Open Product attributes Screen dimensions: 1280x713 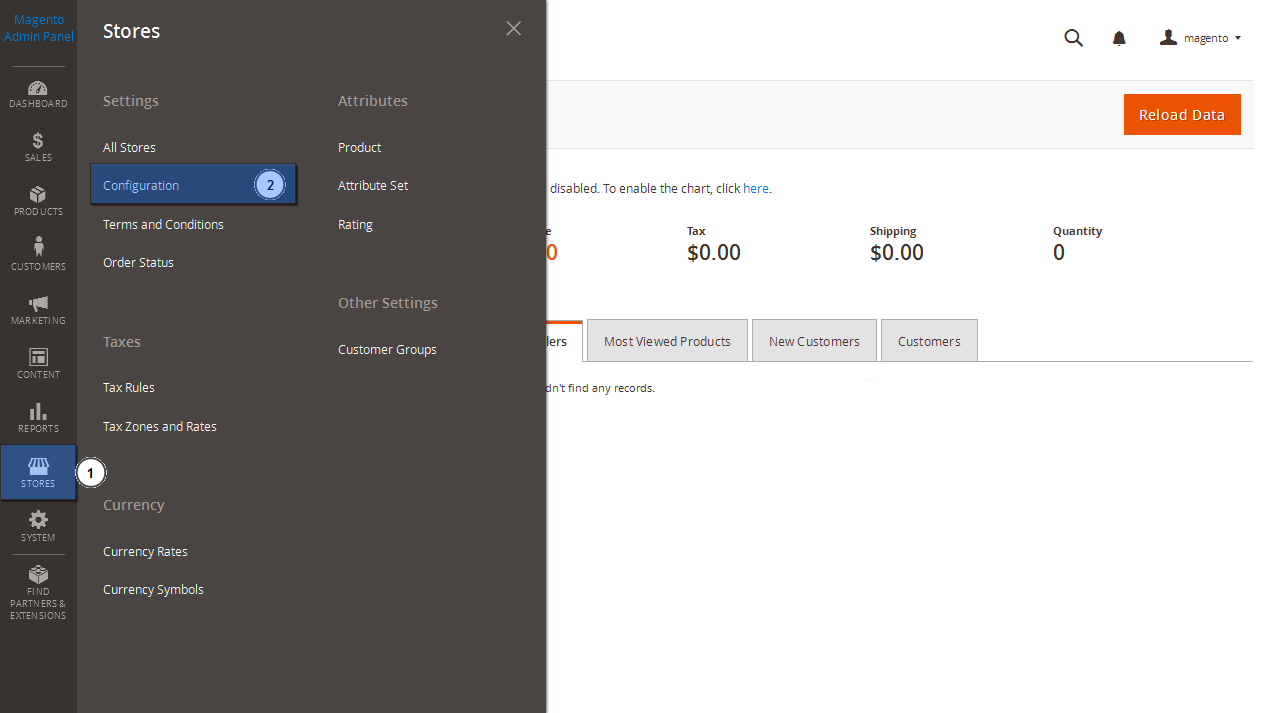359,147
